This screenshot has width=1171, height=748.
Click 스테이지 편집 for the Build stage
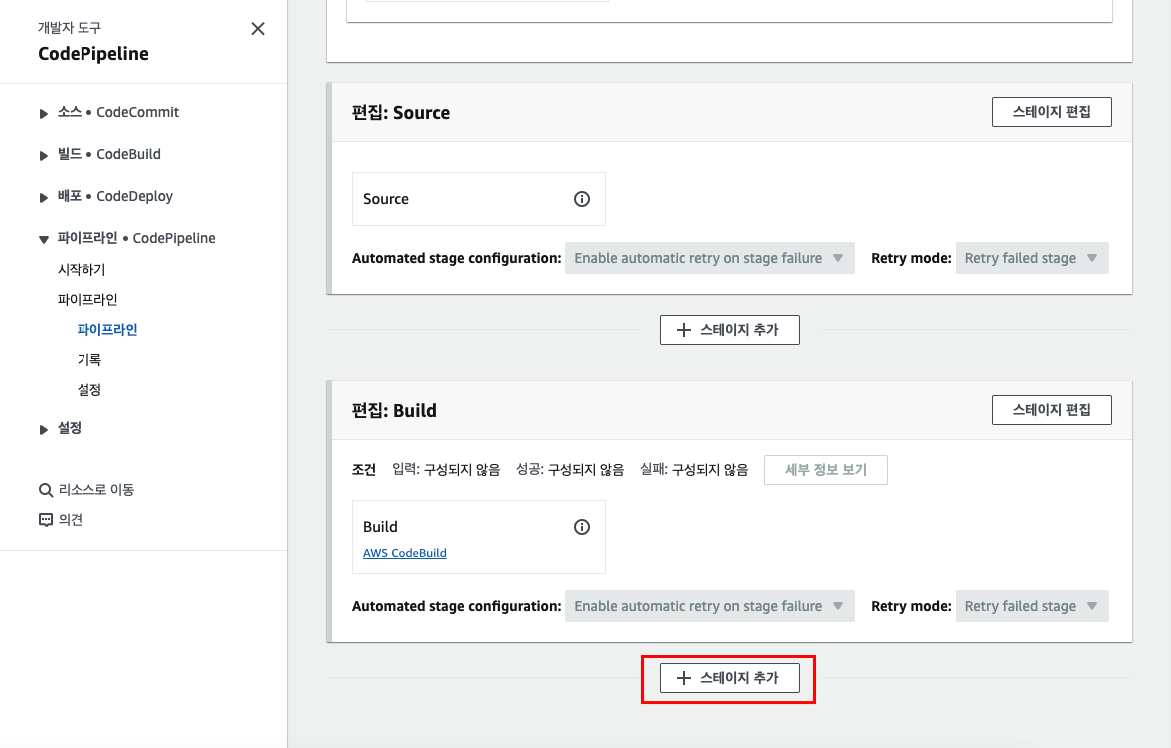point(1052,410)
